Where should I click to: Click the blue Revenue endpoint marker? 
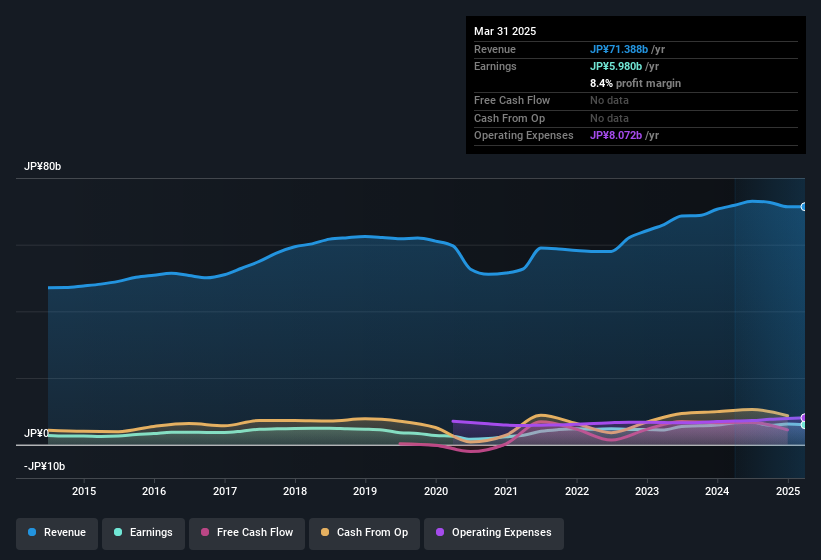804,207
